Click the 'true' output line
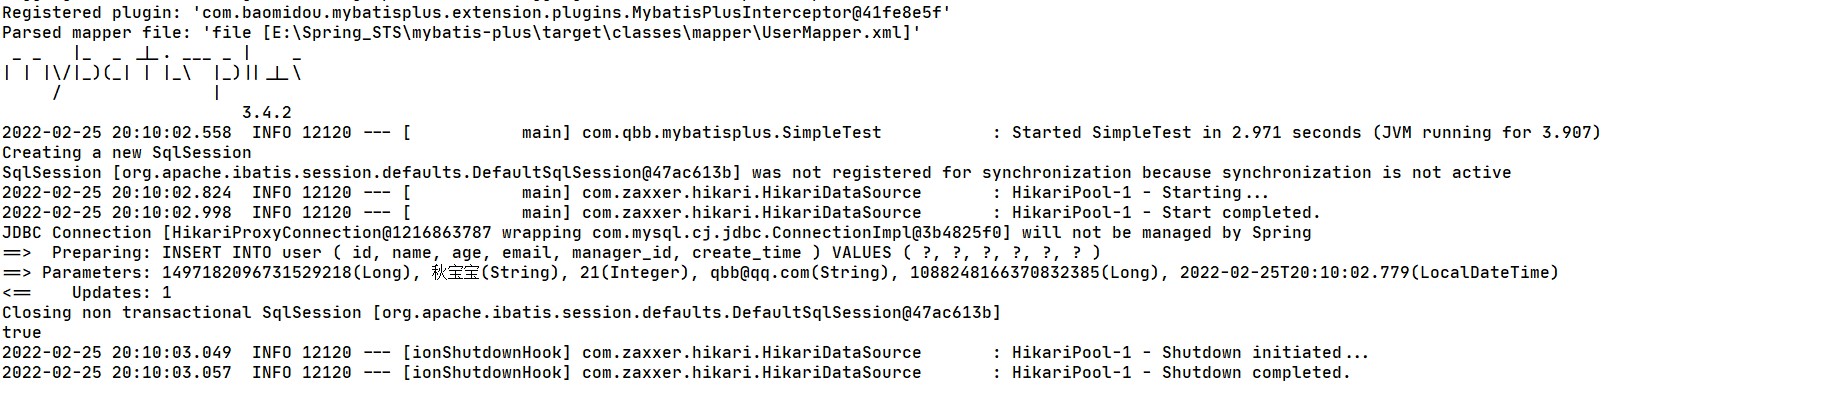The image size is (1827, 402). coord(22,333)
